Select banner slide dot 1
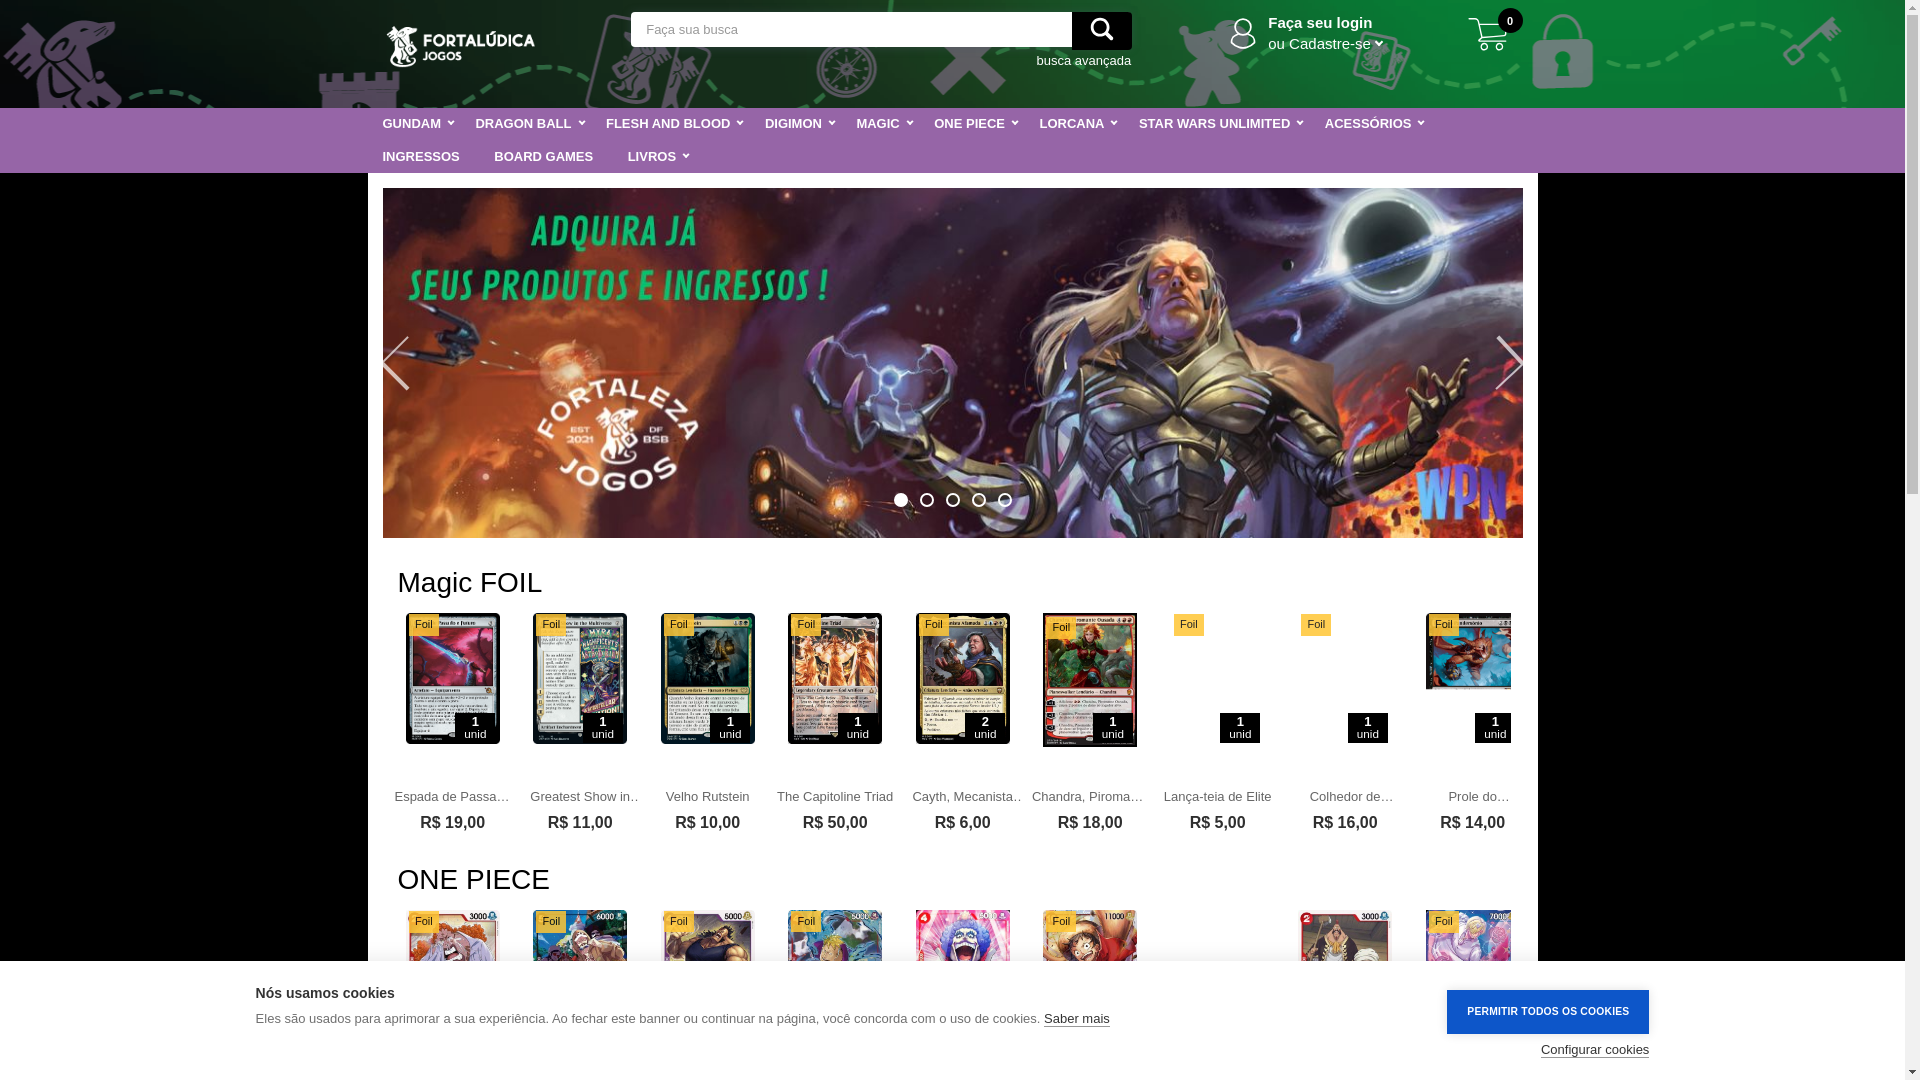 pos(900,500)
